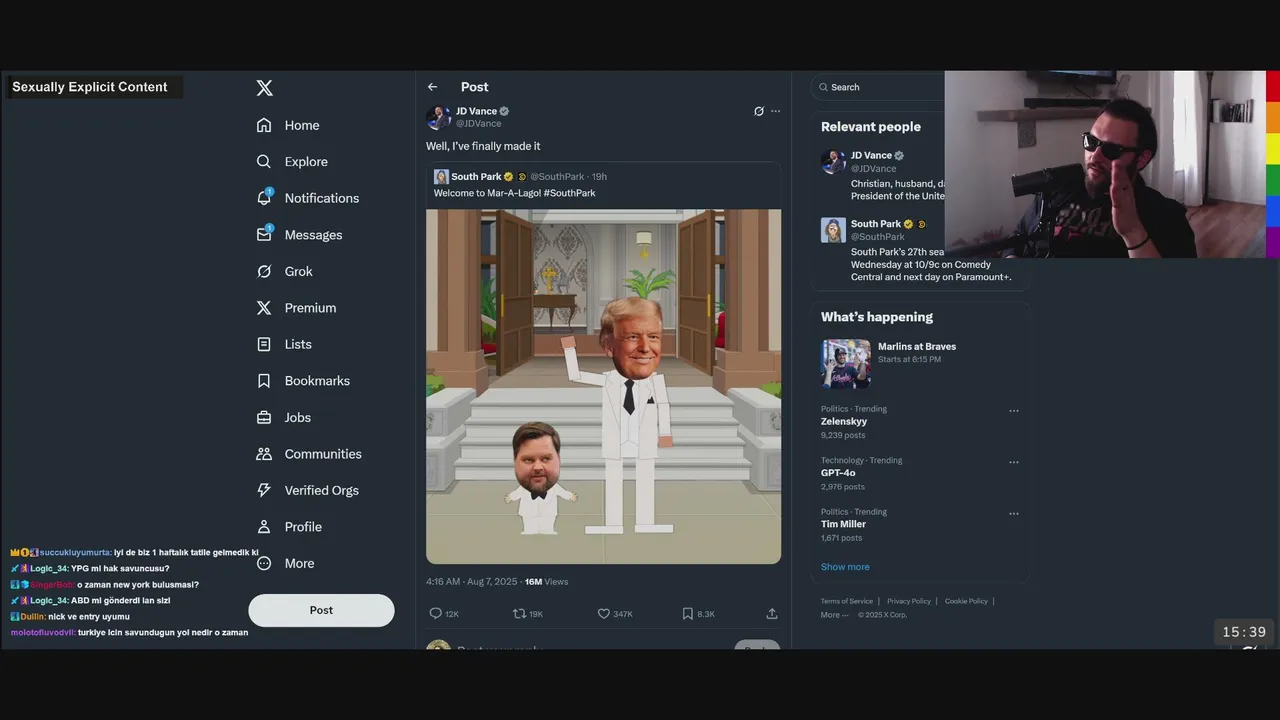
Task: Open the post's three-dot menu
Action: coord(775,111)
